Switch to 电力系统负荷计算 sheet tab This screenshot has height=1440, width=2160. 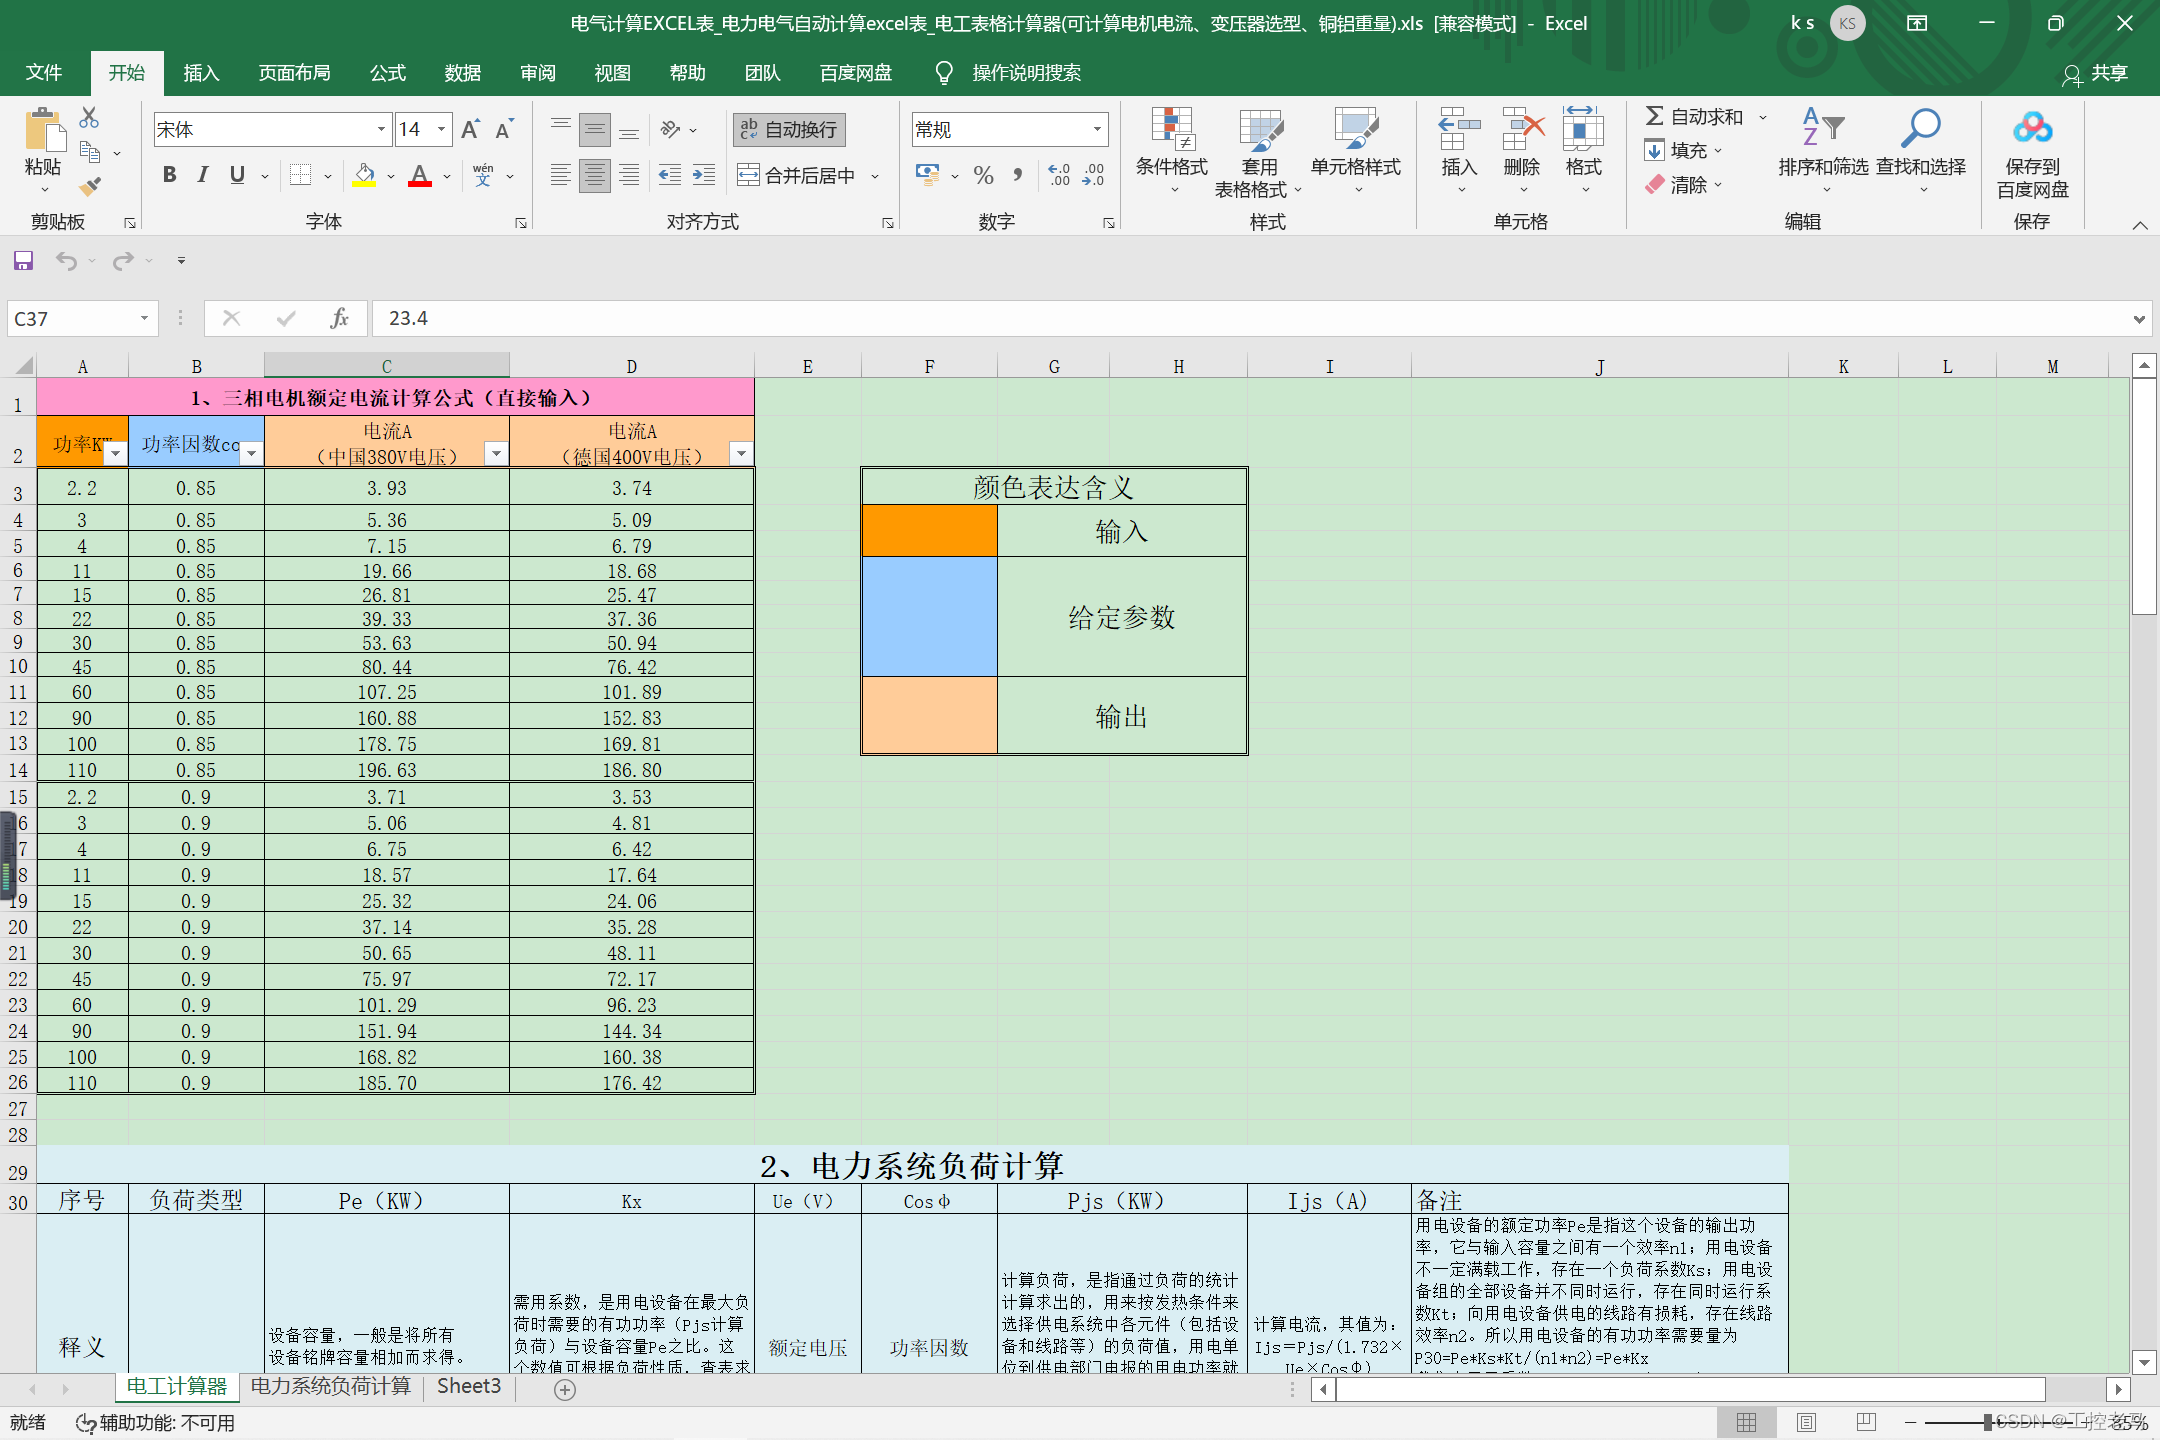(330, 1386)
